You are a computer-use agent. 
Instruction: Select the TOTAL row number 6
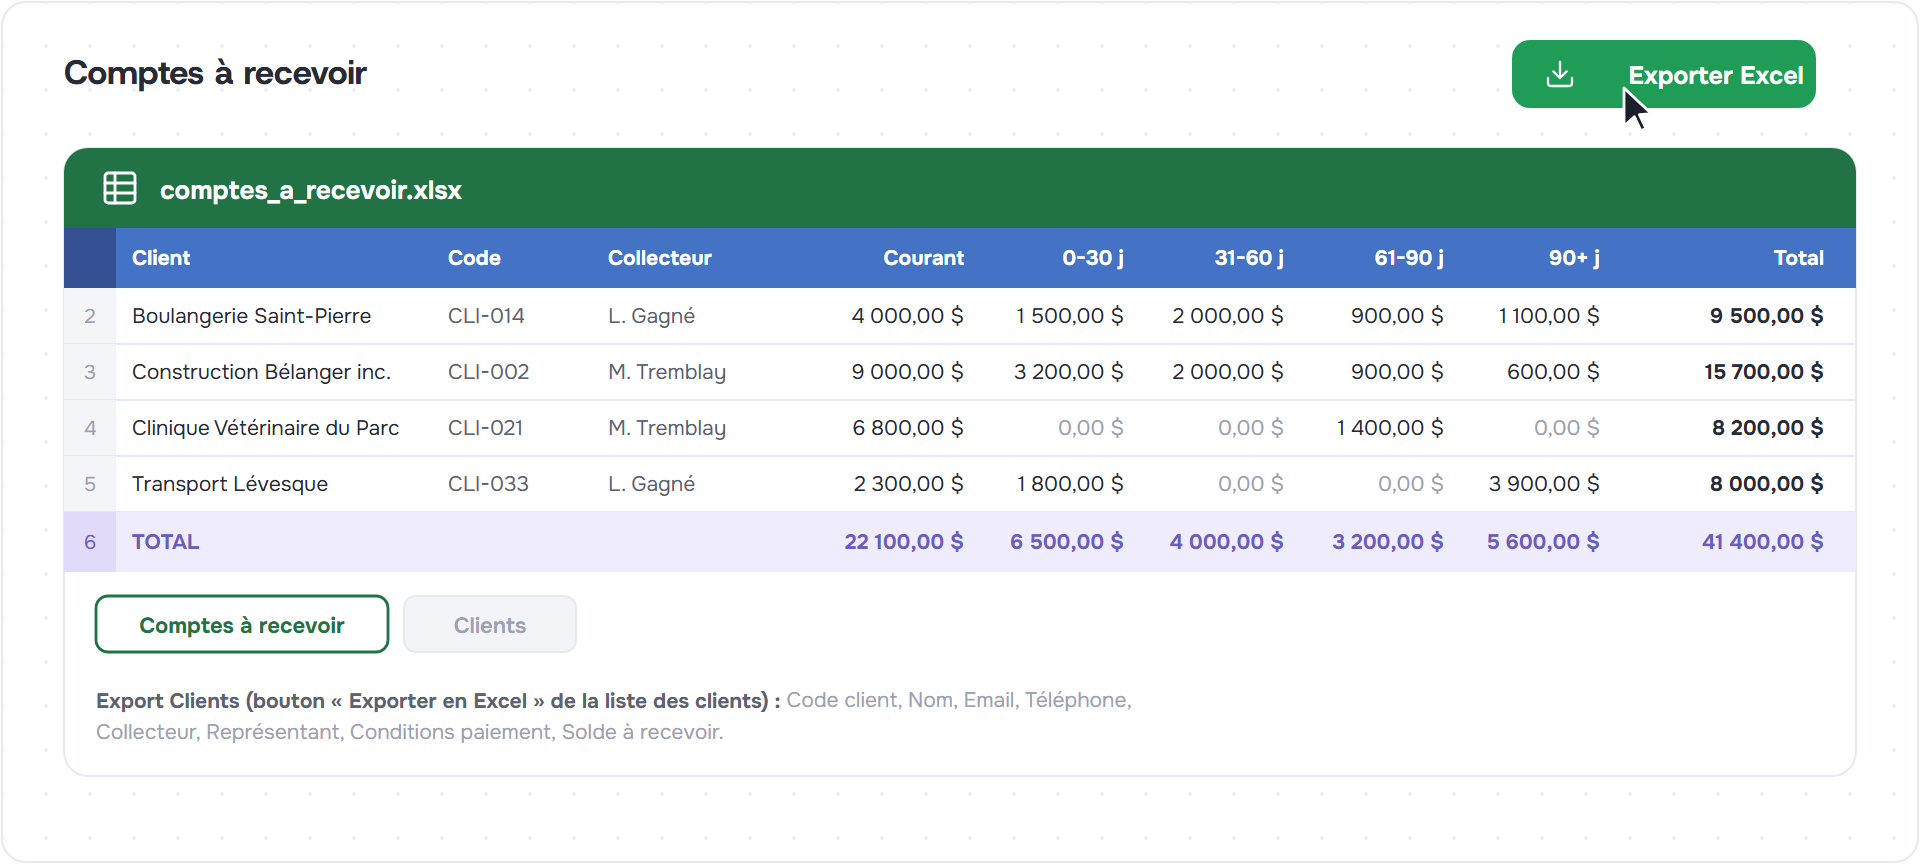90,542
